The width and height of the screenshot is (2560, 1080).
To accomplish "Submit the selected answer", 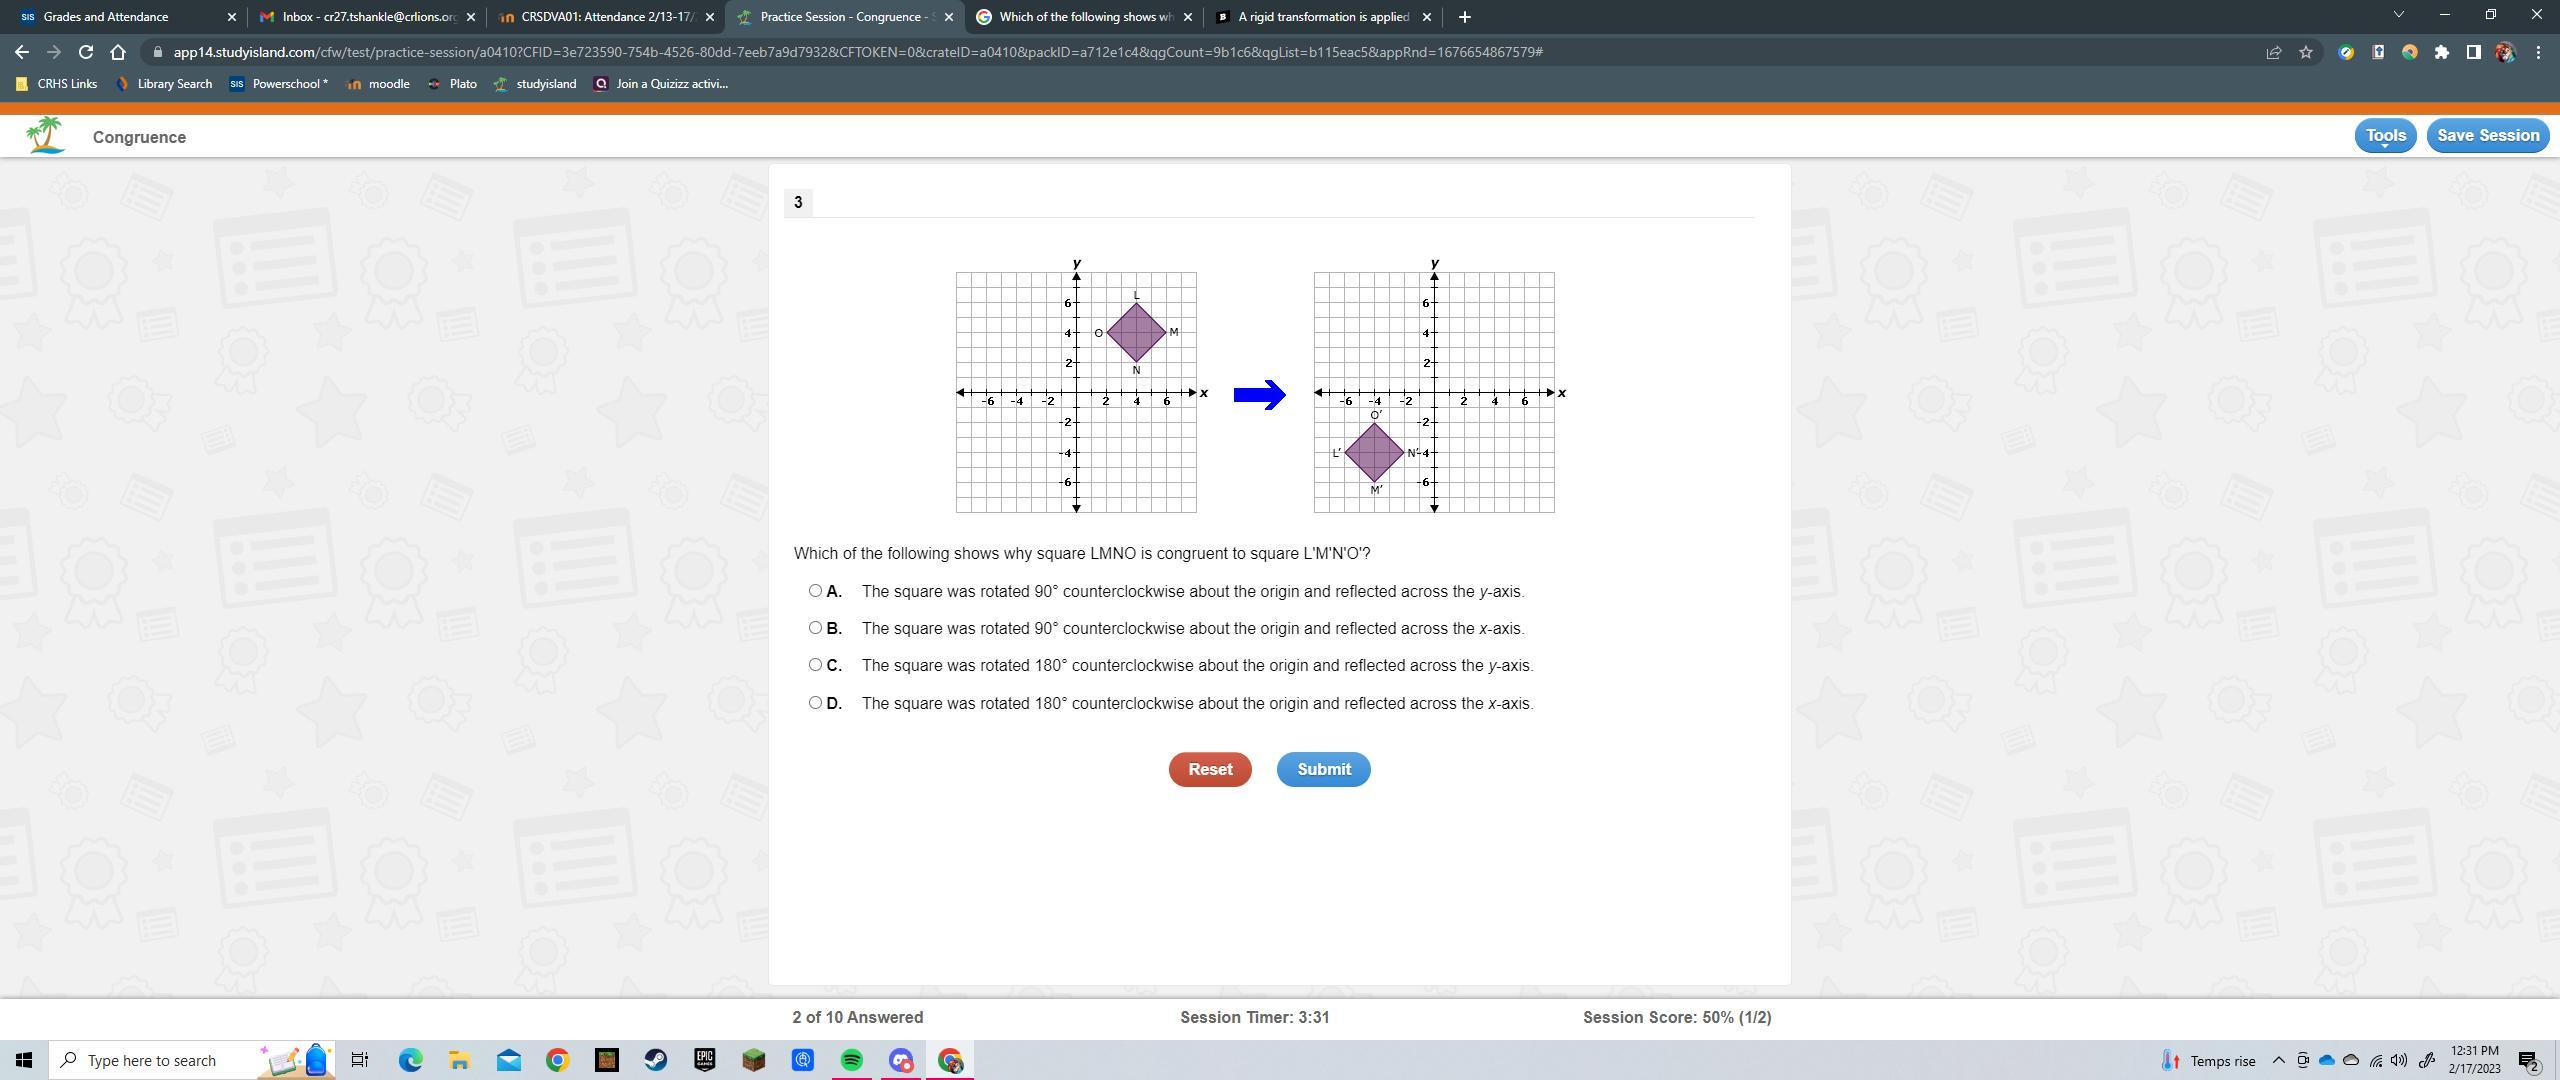I will point(1322,769).
